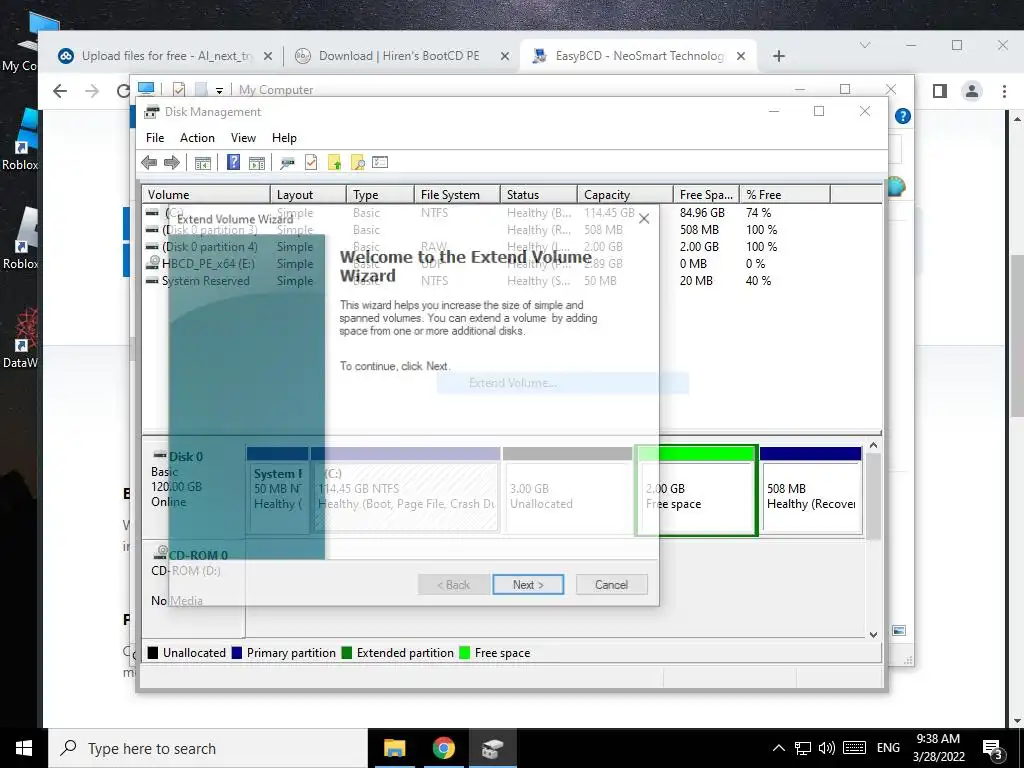Click the Disk 0 label

(x=185, y=456)
